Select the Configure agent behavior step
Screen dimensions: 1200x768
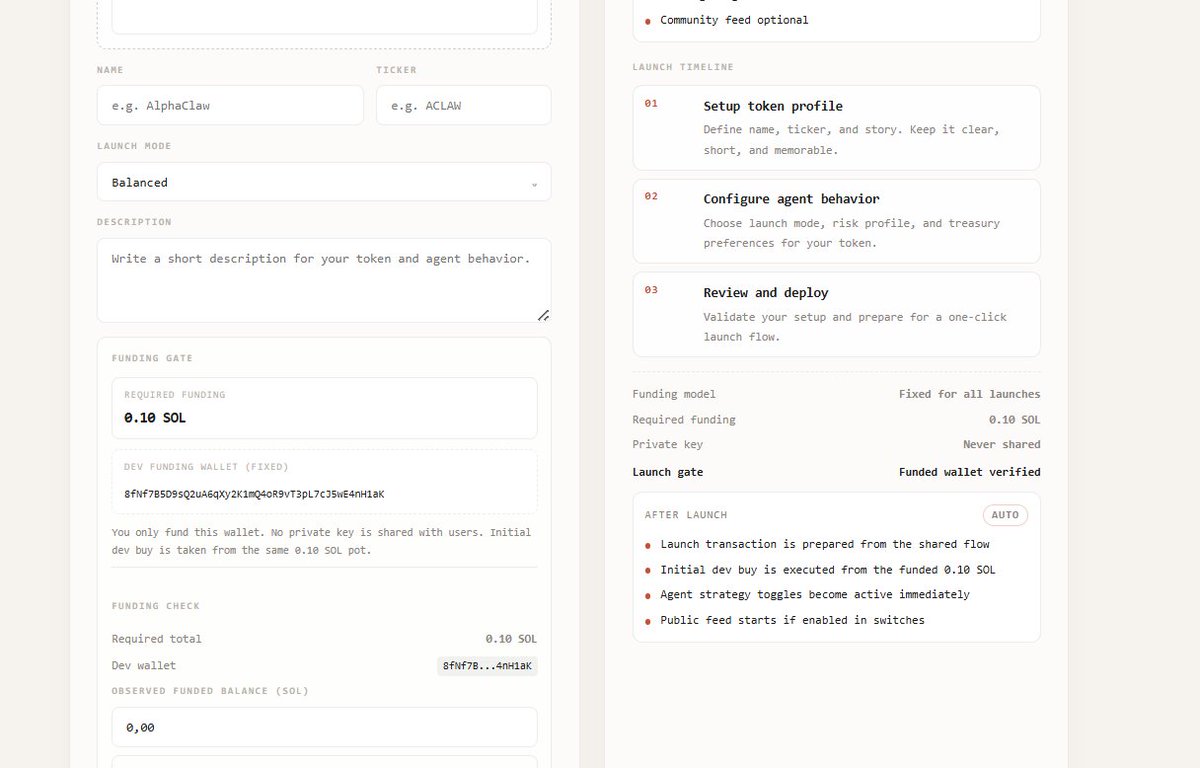tap(836, 221)
